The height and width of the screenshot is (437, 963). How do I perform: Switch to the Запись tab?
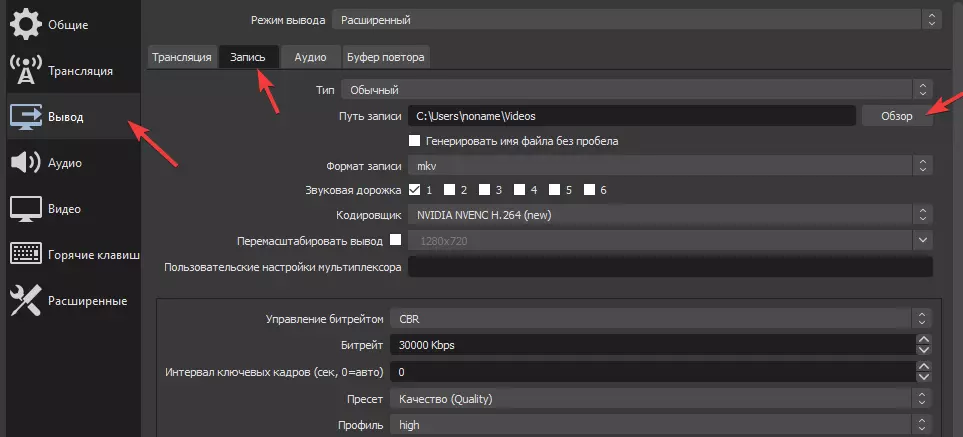pos(248,57)
